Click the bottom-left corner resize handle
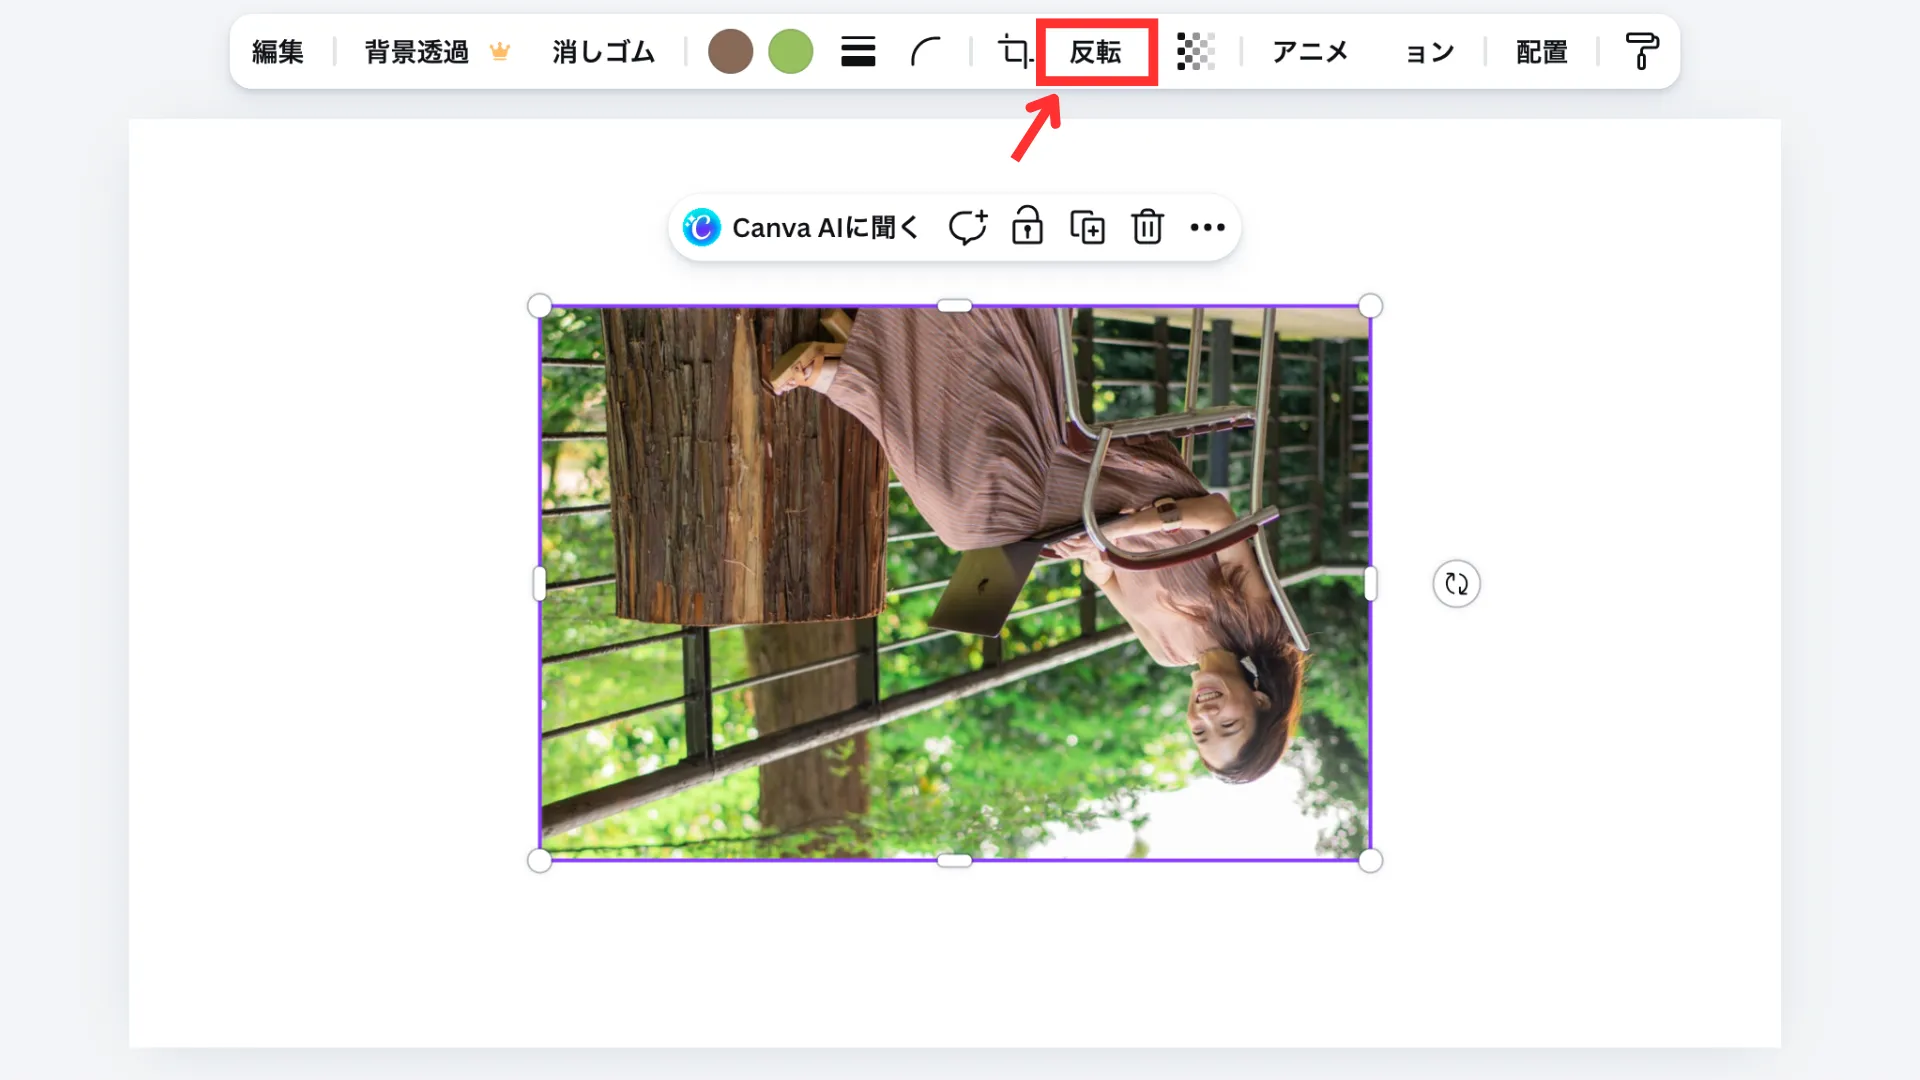The width and height of the screenshot is (1920, 1080). (x=539, y=860)
